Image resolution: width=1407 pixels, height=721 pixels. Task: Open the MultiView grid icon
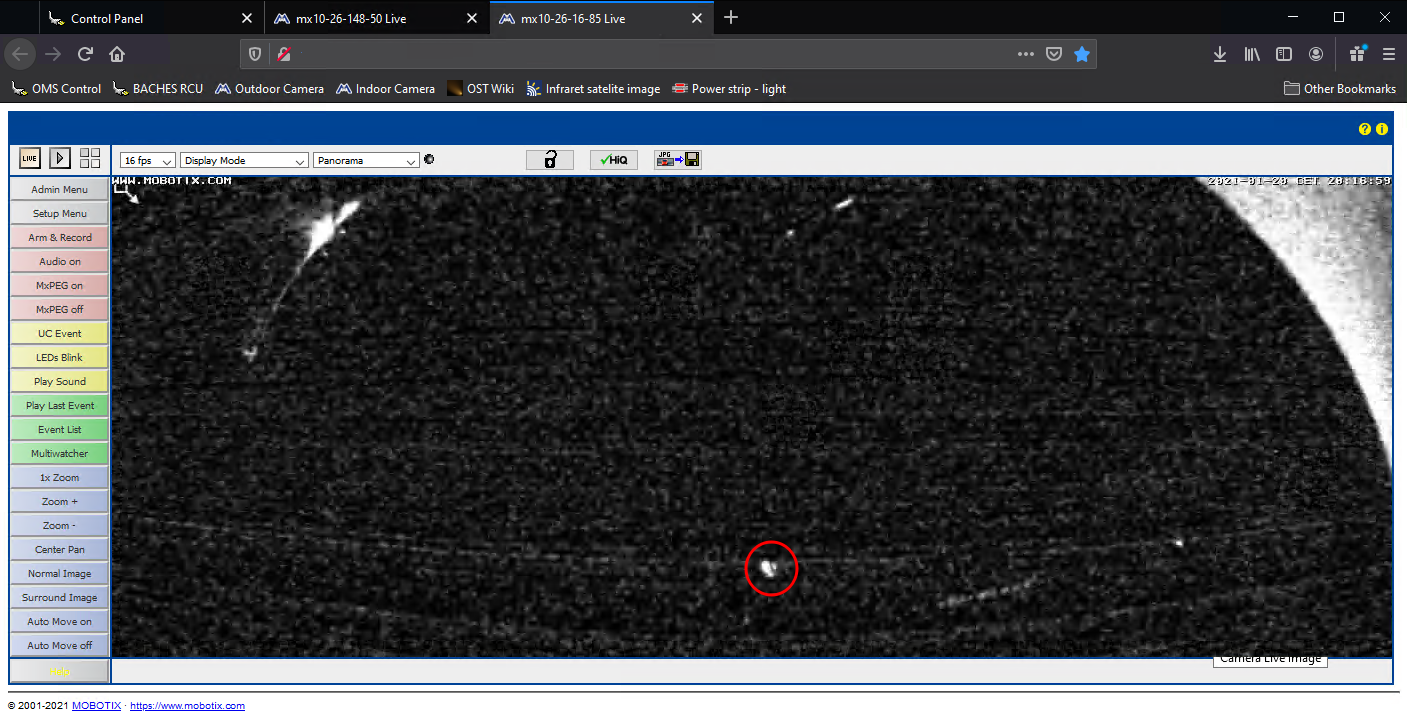coord(90,158)
